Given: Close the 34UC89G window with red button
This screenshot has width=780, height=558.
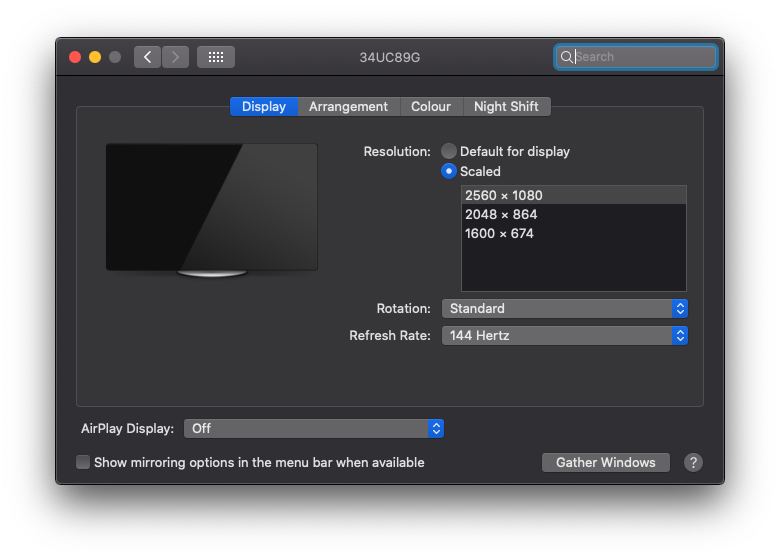Looking at the screenshot, I should pyautogui.click(x=75, y=57).
